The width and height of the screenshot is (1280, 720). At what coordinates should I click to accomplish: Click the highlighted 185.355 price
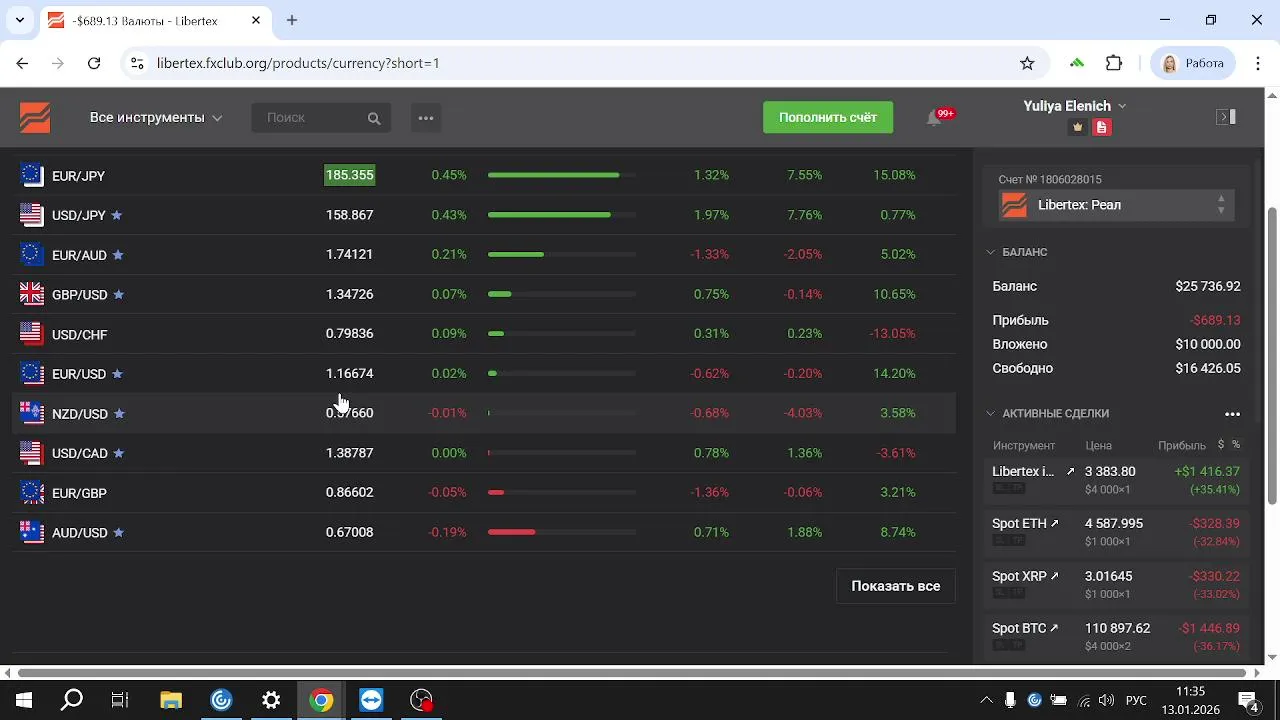pos(349,175)
